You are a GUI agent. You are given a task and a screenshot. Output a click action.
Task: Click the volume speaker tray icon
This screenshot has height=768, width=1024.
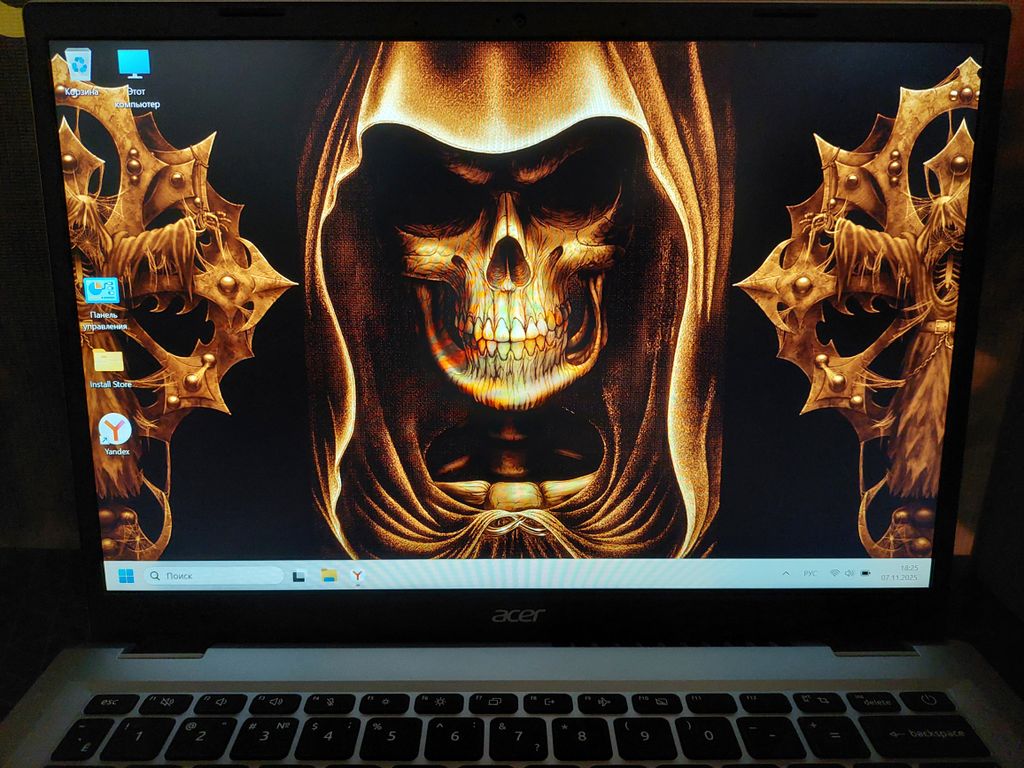click(x=849, y=573)
